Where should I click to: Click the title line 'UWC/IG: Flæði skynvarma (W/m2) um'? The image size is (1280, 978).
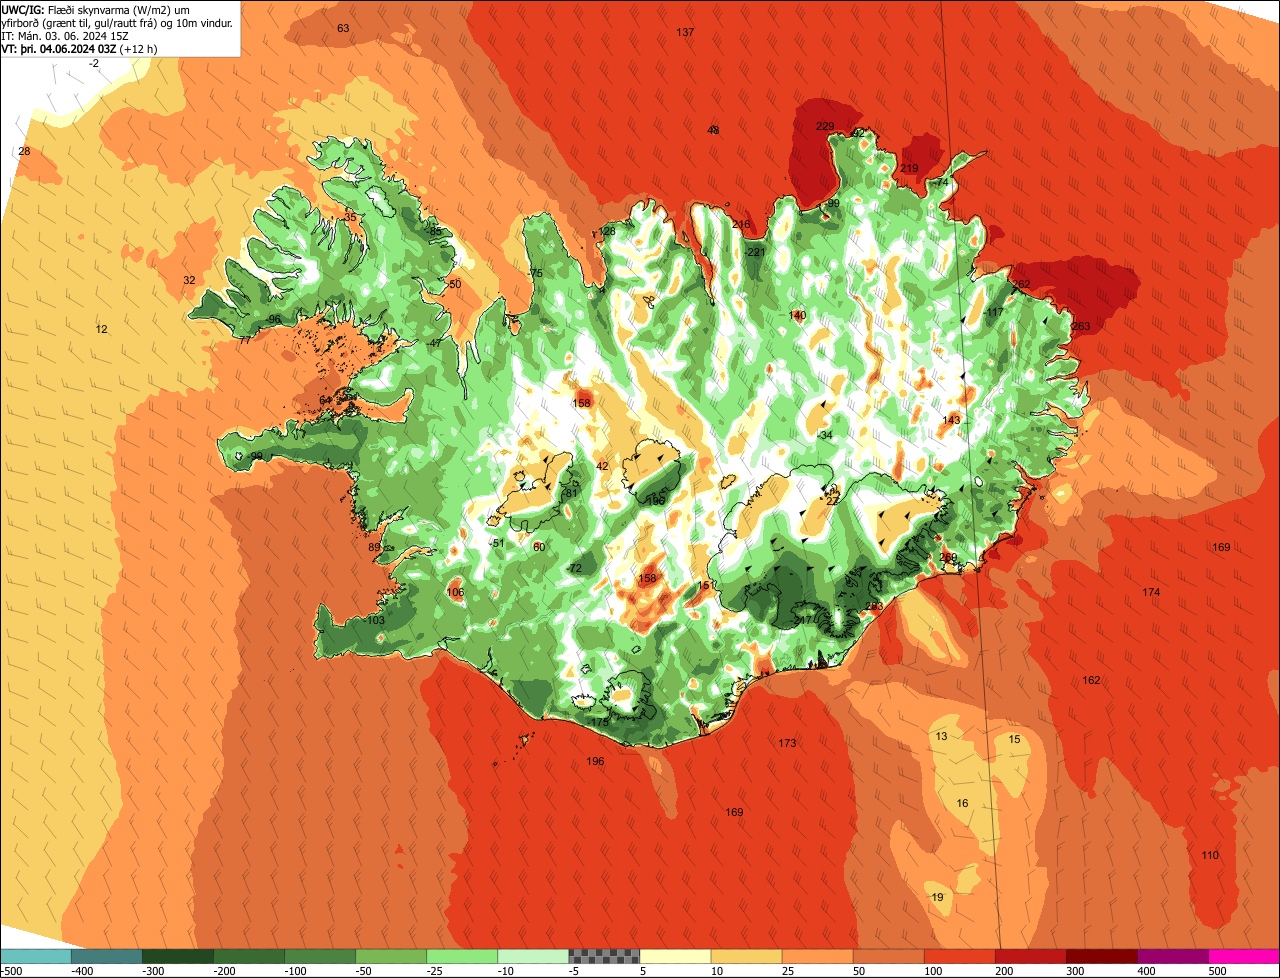[x=96, y=9]
